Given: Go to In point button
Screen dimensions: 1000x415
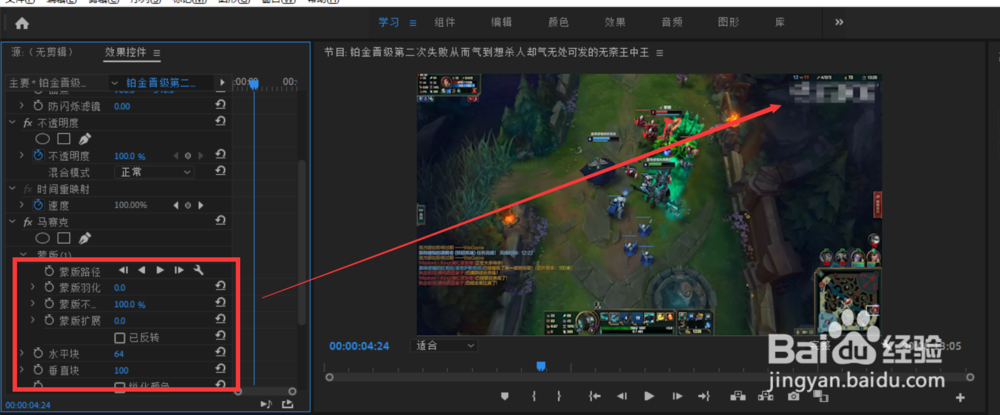Looking at the screenshot, I should (594, 396).
